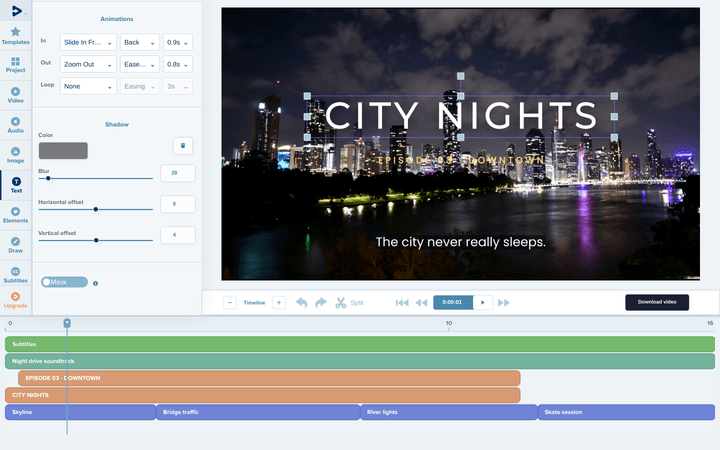
Task: Undo the last action
Action: coord(301,302)
